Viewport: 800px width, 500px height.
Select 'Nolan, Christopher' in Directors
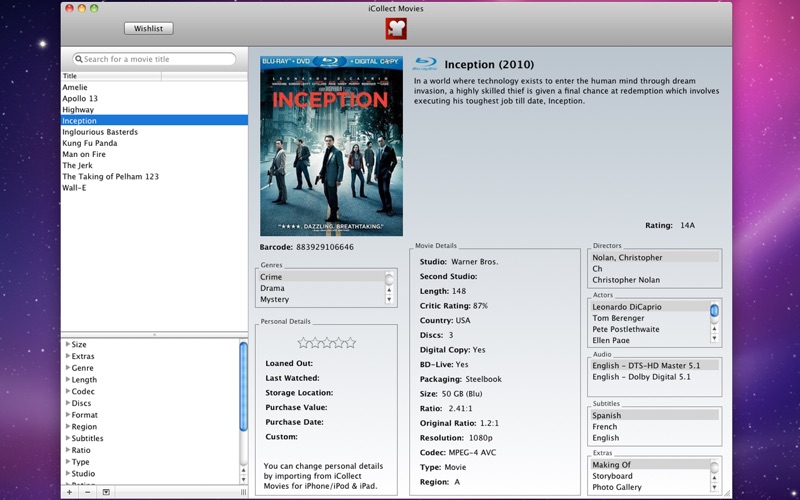click(x=655, y=257)
